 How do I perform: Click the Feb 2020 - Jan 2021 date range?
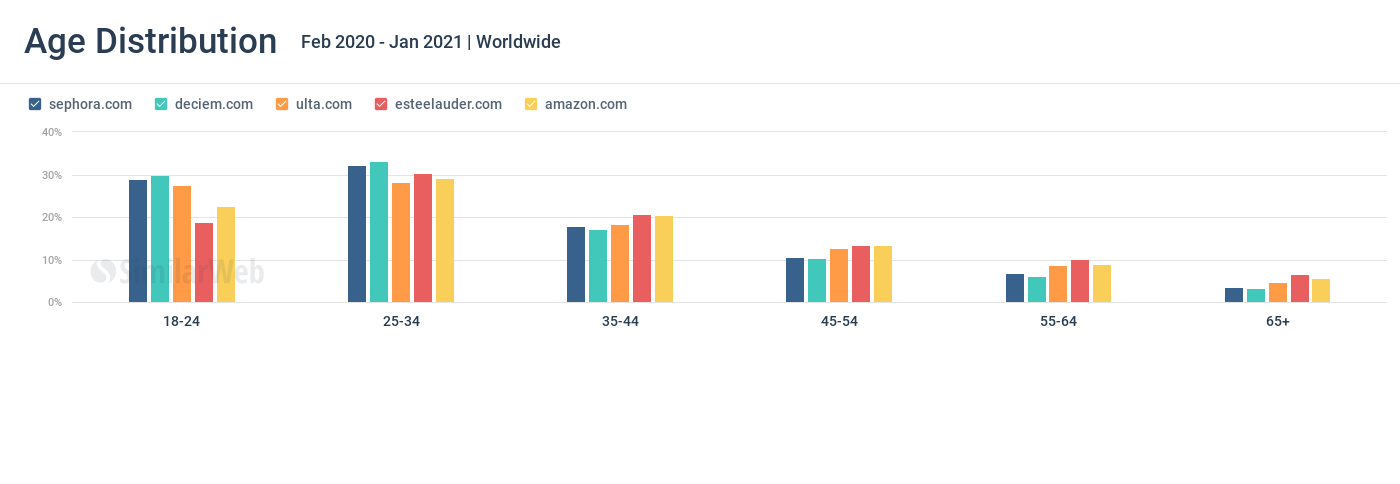[x=382, y=42]
